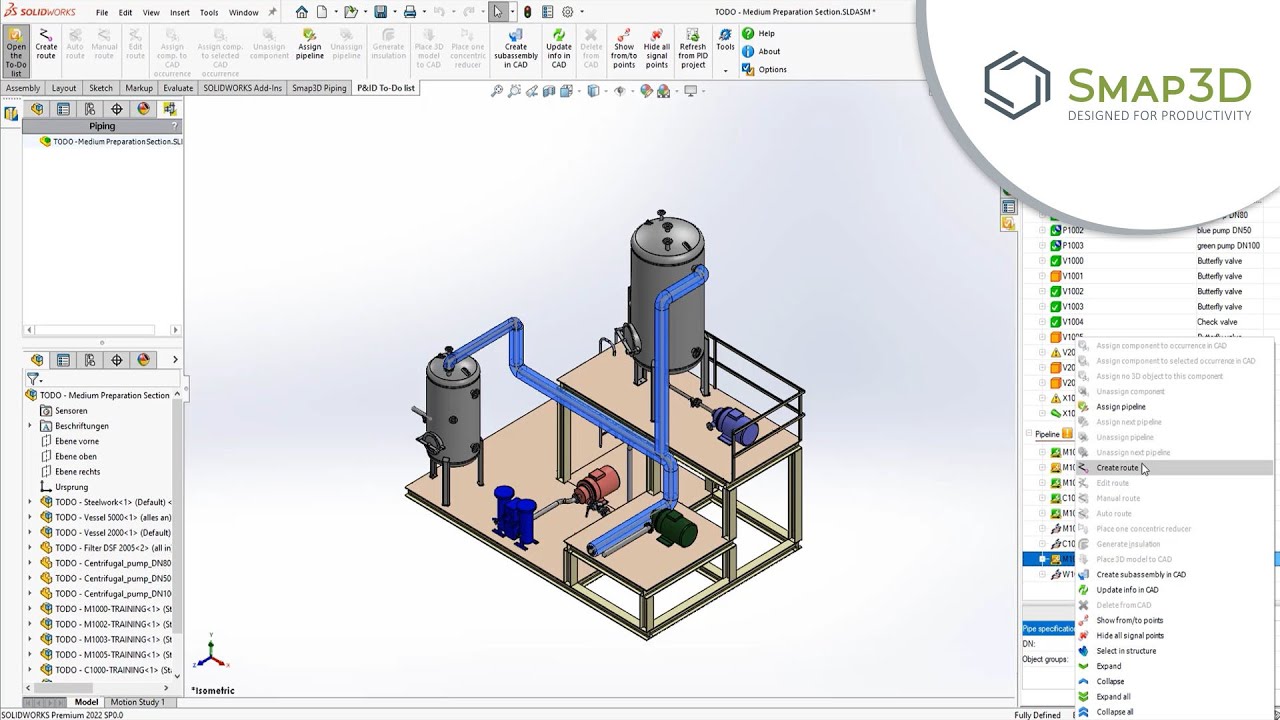This screenshot has height=720, width=1280.
Task: Click the Piping panel help question mark
Action: (x=175, y=126)
